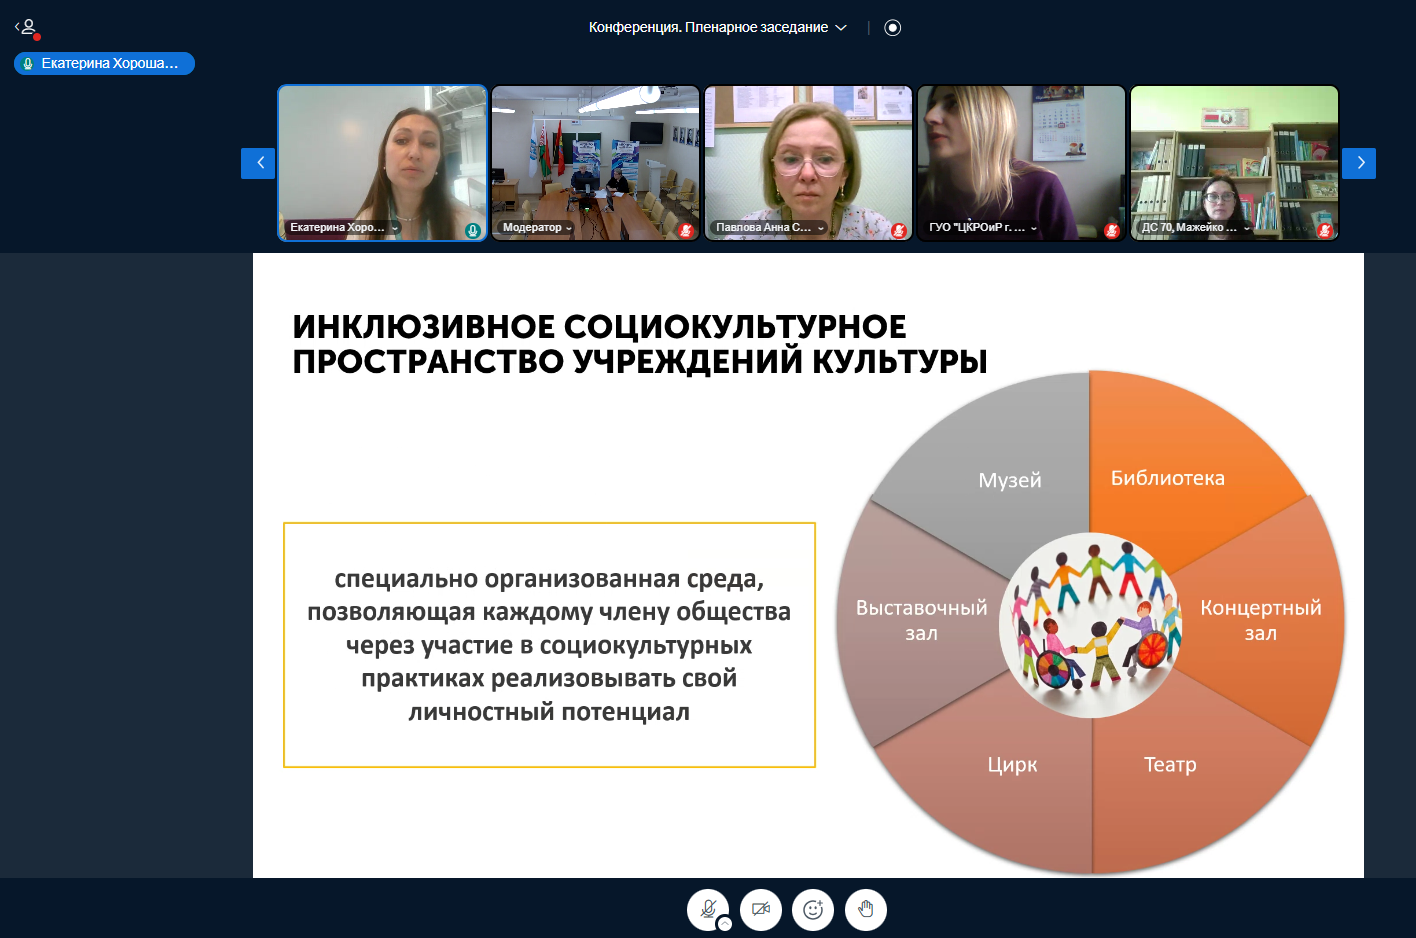Open ДС 70, Мажейко webcam dropdown

(x=1196, y=228)
